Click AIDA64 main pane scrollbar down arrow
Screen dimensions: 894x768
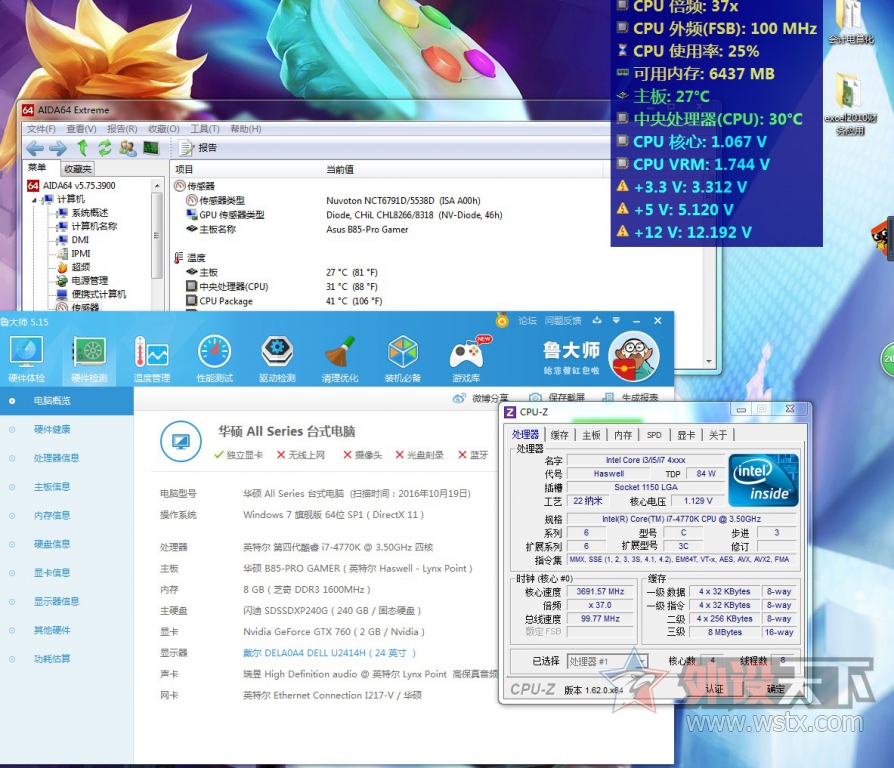709,361
